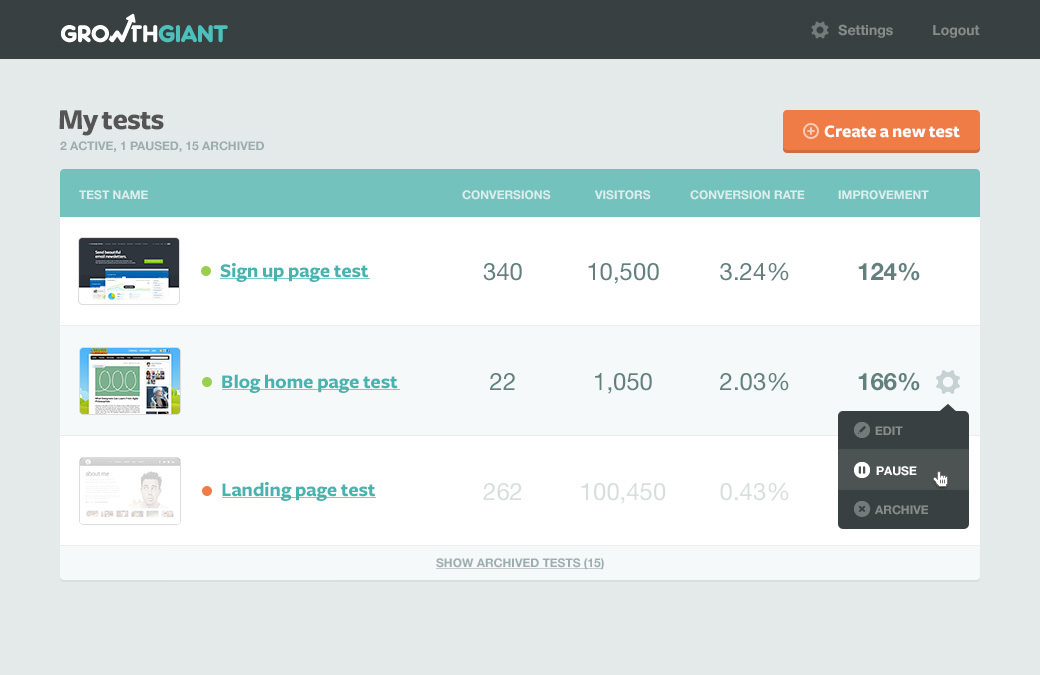Click the Conversion Rate column header
Image resolution: width=1040 pixels, height=675 pixels.
(747, 195)
